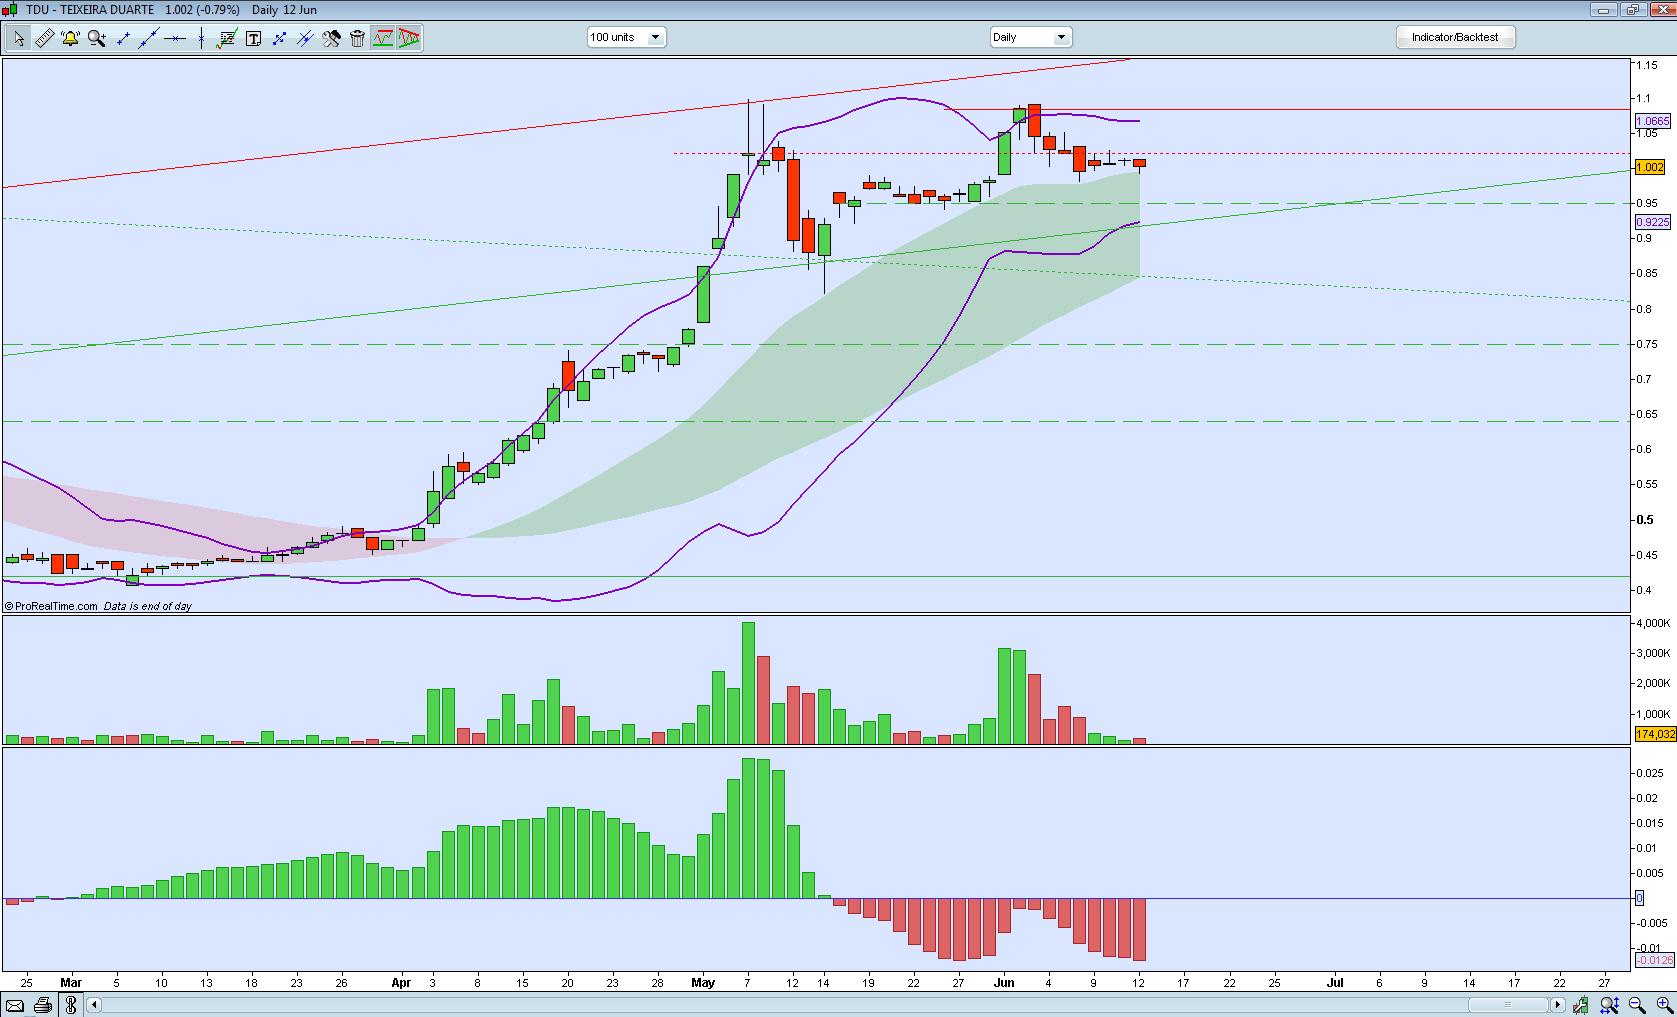Open the hammer and wrench settings tool
The height and width of the screenshot is (1017, 1677).
tap(331, 38)
